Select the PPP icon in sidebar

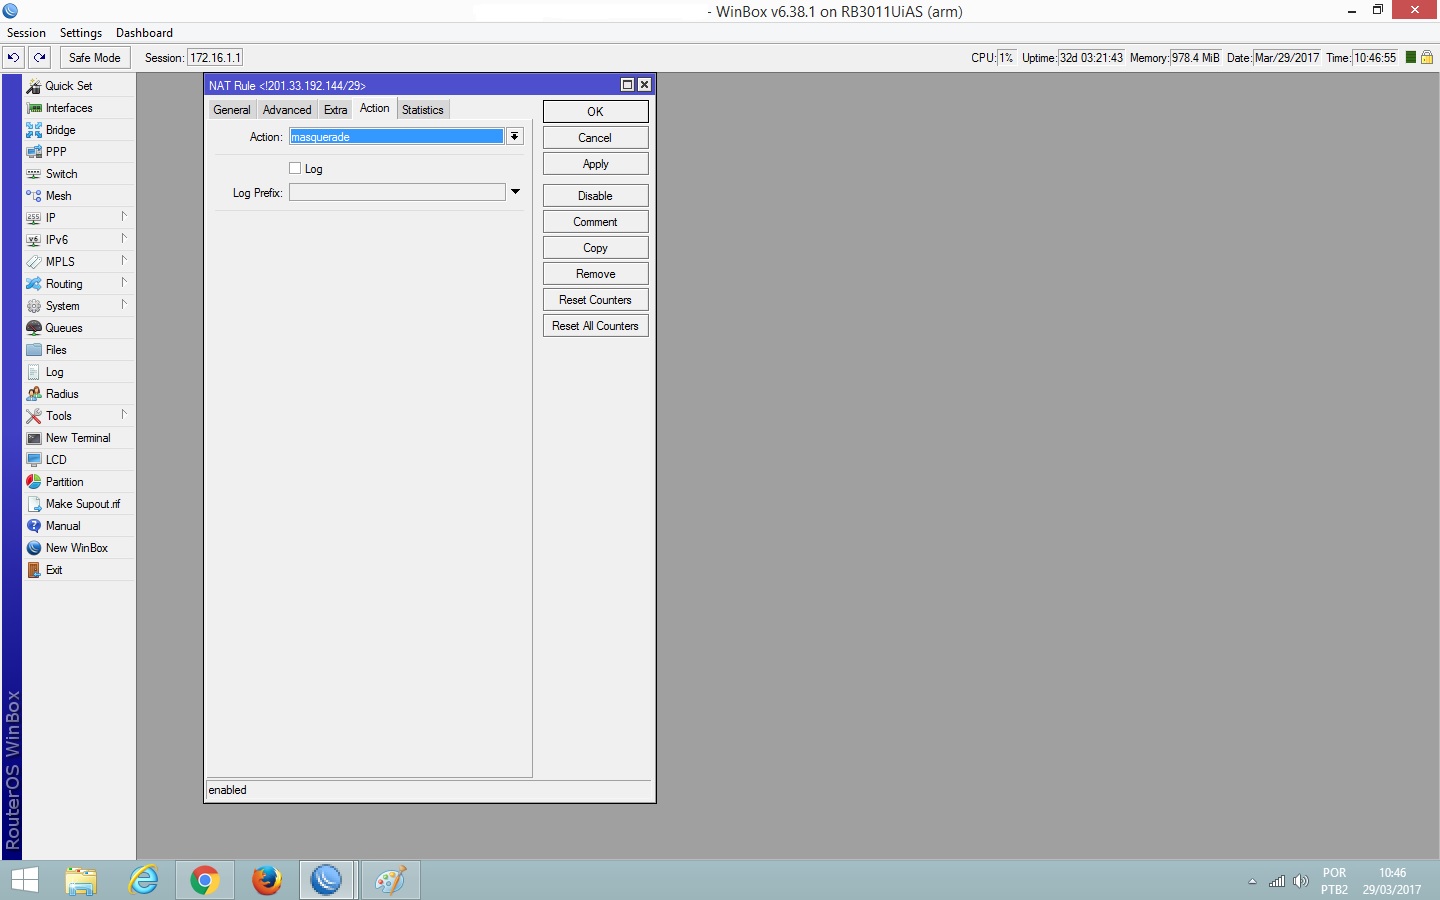point(34,152)
